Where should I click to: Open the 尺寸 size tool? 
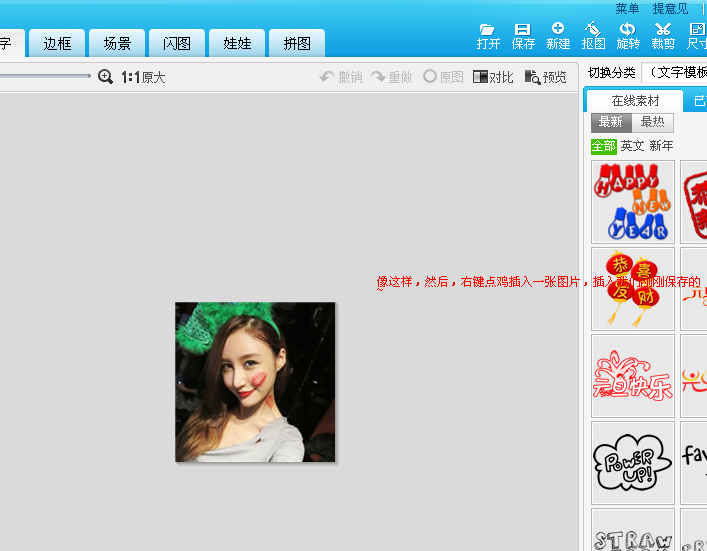697,36
